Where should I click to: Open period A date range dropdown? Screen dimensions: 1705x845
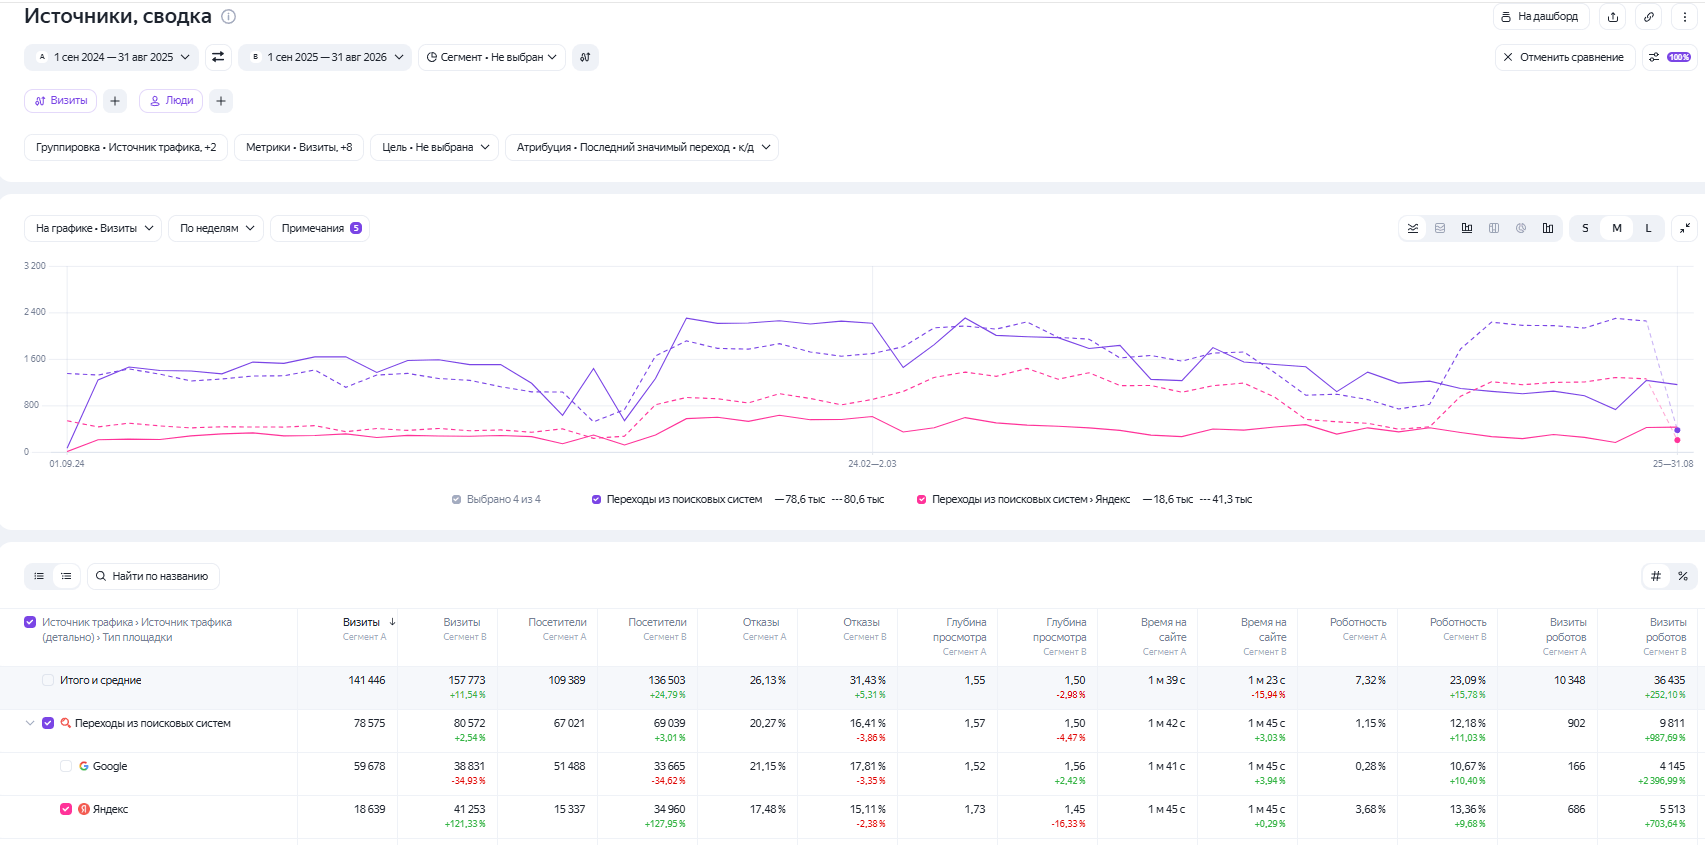tap(111, 57)
